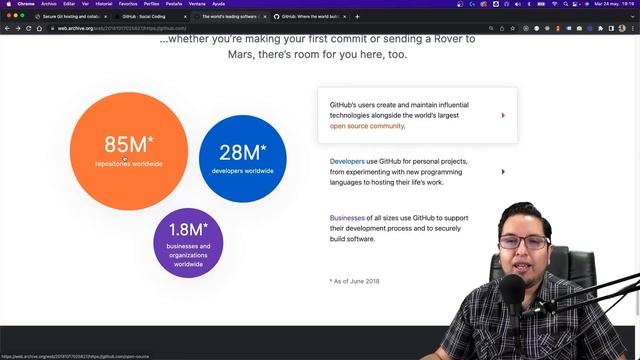This screenshot has width=640, height=360.
Task: Close the 'GitHub: Where the world builds' tab
Action: pos(344,17)
